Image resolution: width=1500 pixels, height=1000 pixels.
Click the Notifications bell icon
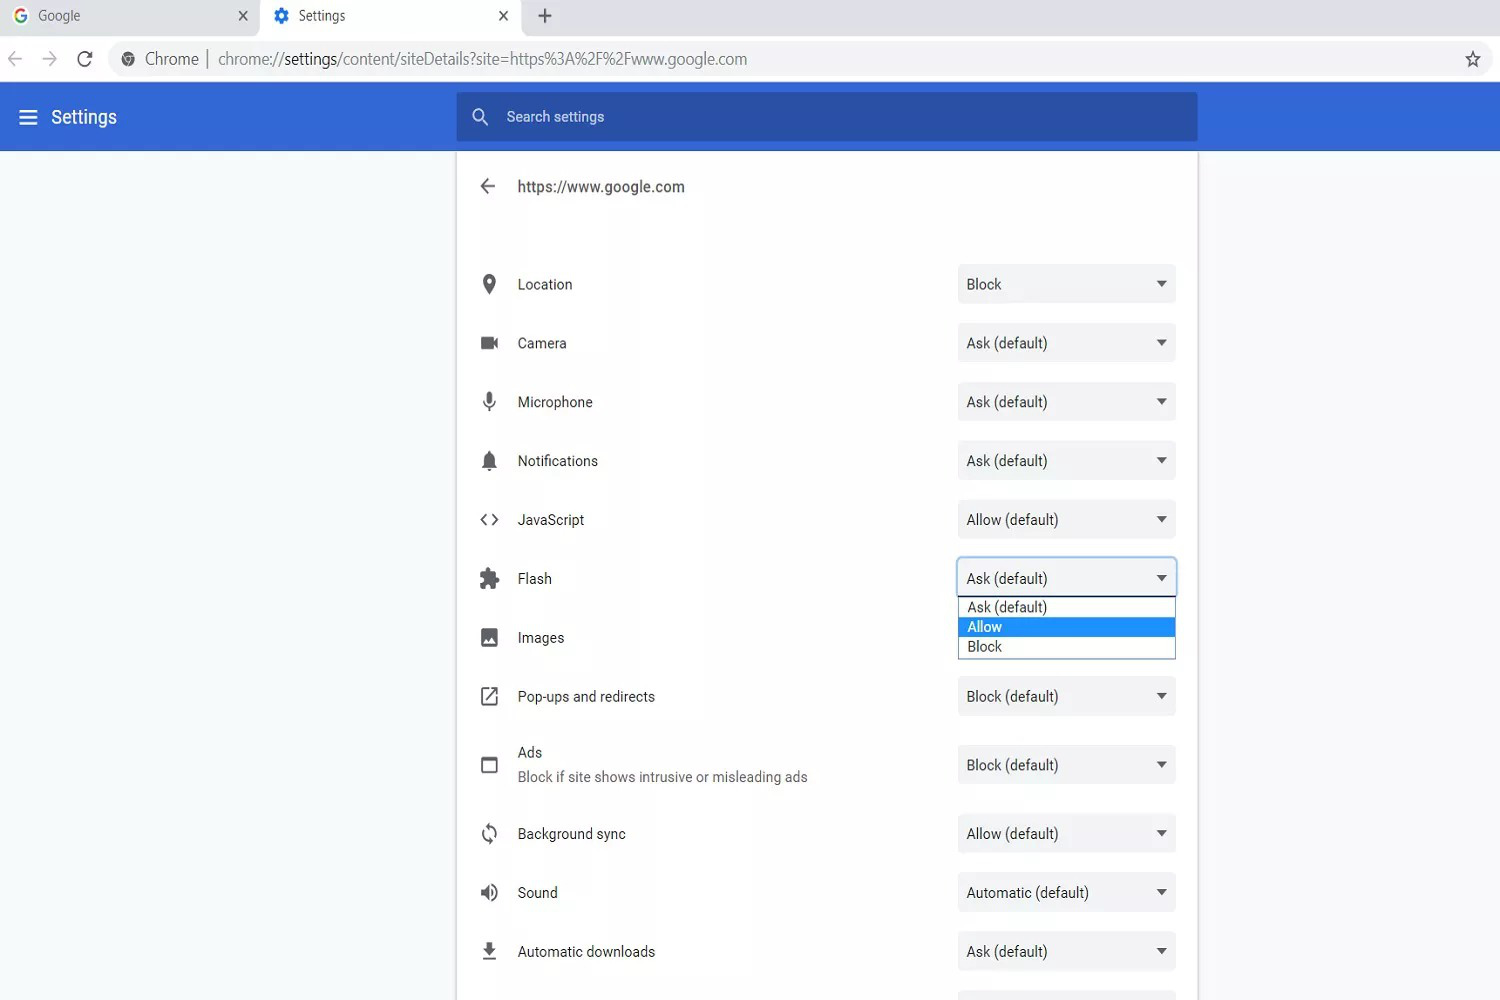click(489, 461)
